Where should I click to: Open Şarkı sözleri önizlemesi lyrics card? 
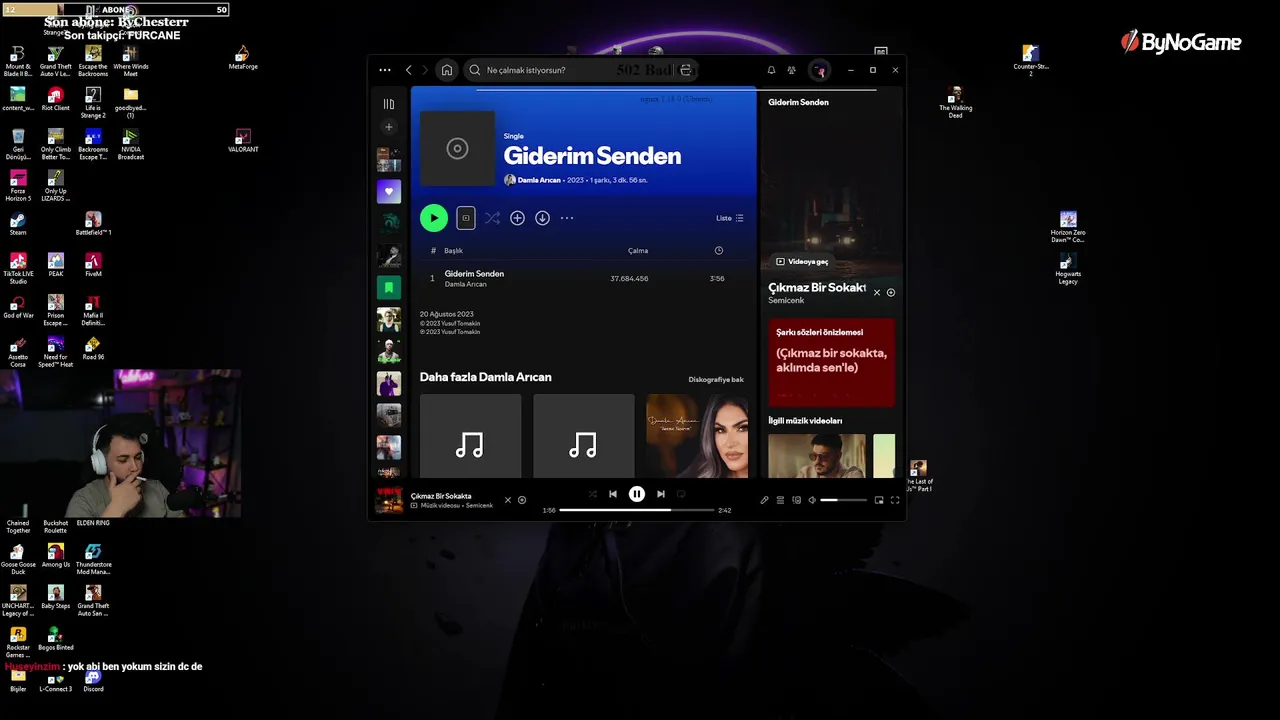pos(832,362)
